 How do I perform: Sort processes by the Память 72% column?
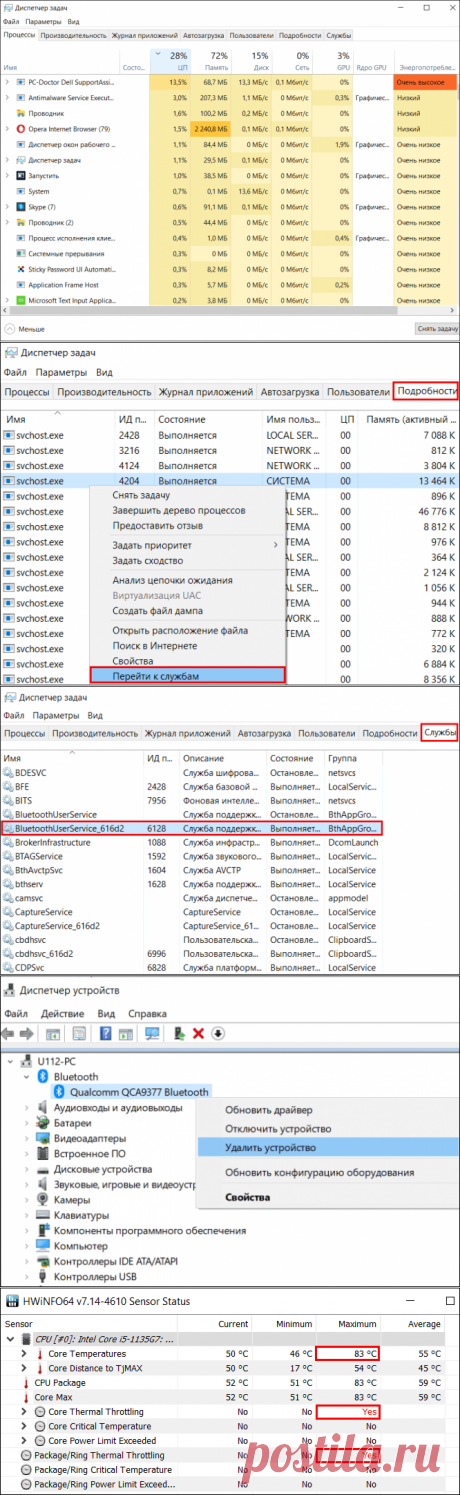pyautogui.click(x=212, y=60)
